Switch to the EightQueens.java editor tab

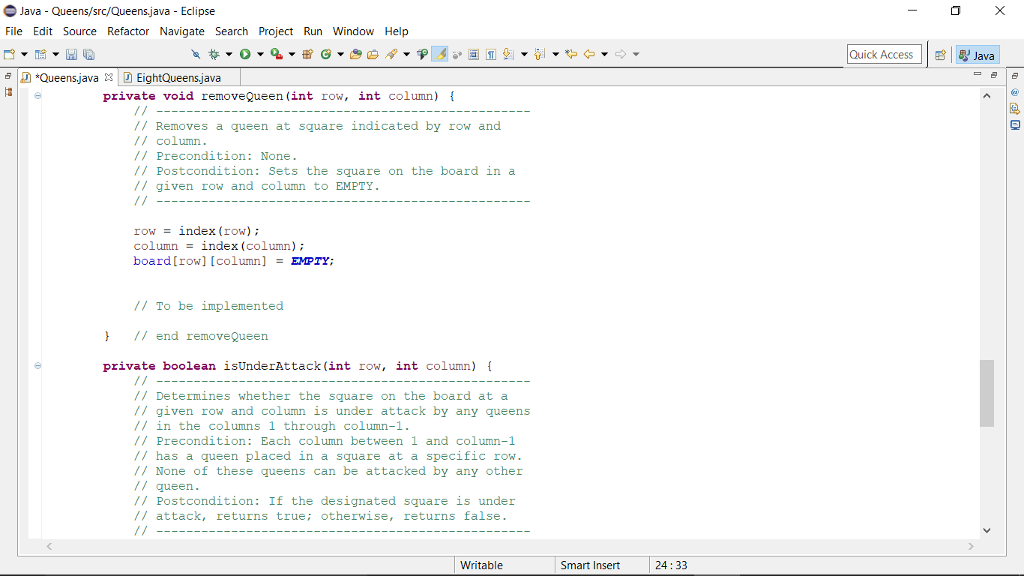pos(178,78)
